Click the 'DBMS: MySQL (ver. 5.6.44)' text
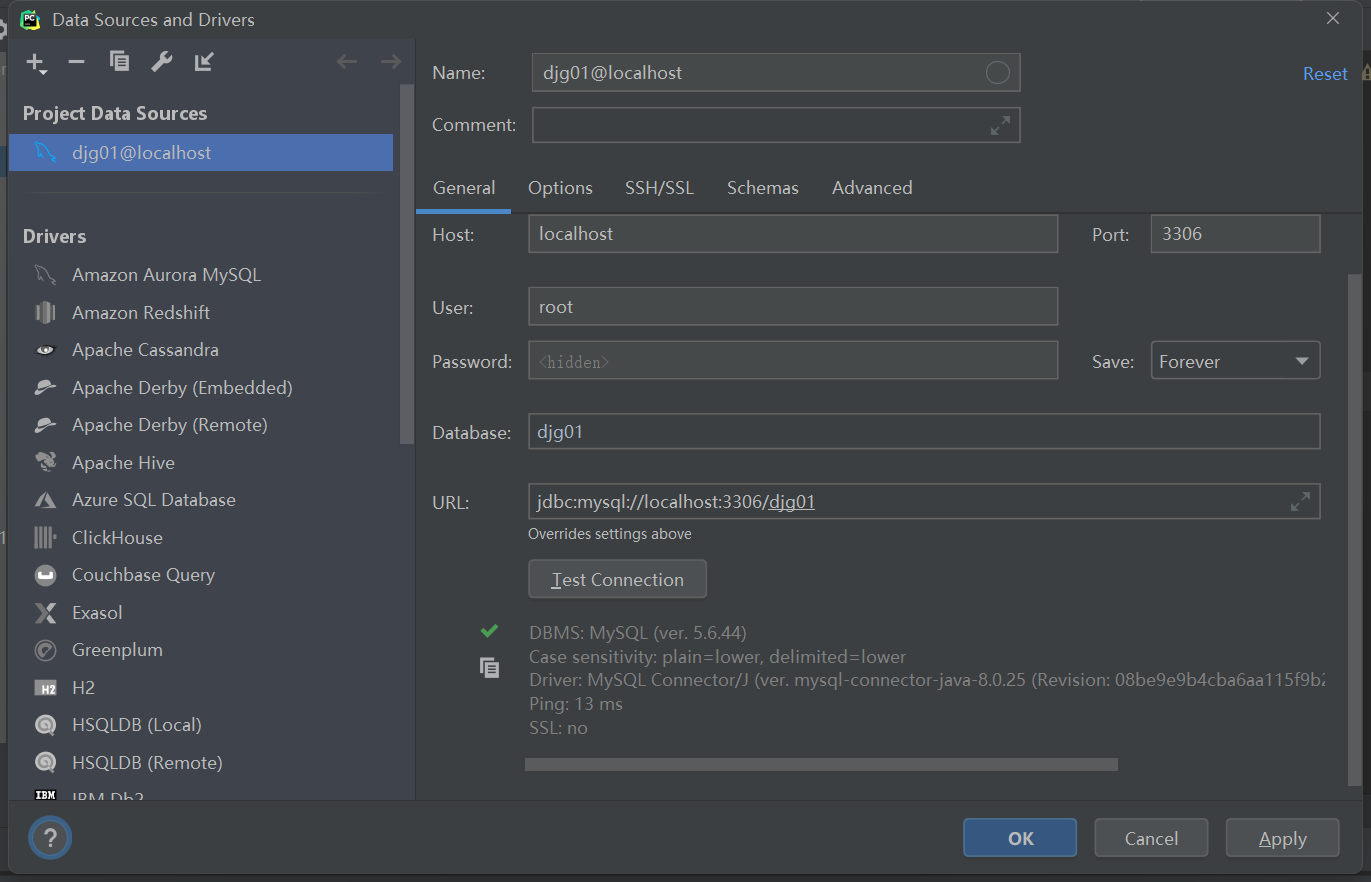Image resolution: width=1371 pixels, height=882 pixels. 637,633
